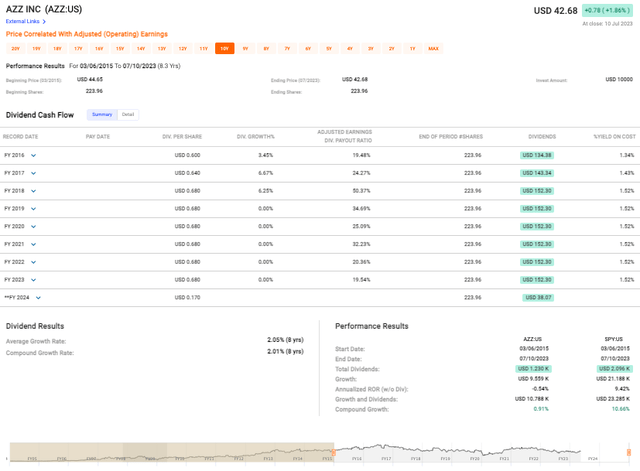The height and width of the screenshot is (471, 640).
Task: Switch Dividend Cash Flow to Summary view
Action: coord(102,115)
